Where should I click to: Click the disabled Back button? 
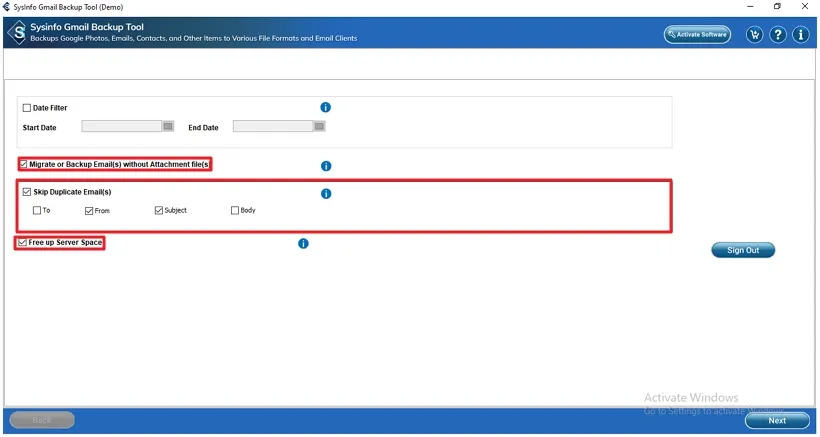[42, 420]
